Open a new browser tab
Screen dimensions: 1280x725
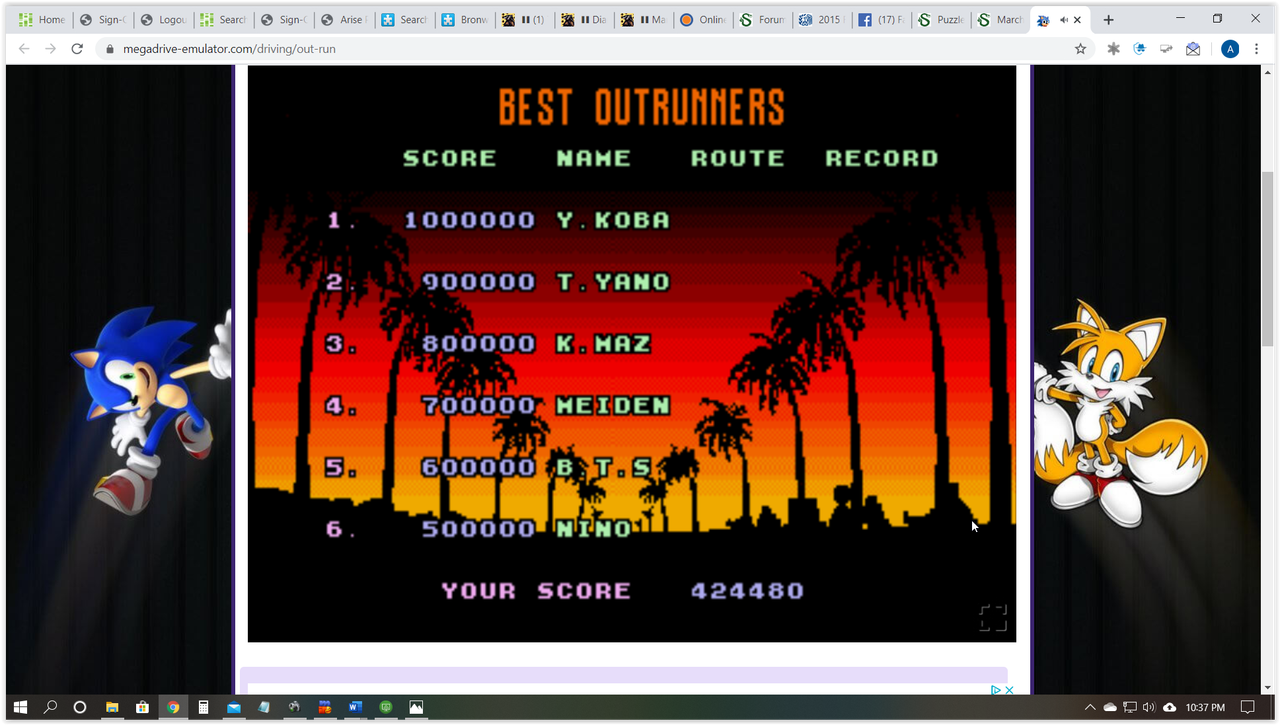(1108, 19)
